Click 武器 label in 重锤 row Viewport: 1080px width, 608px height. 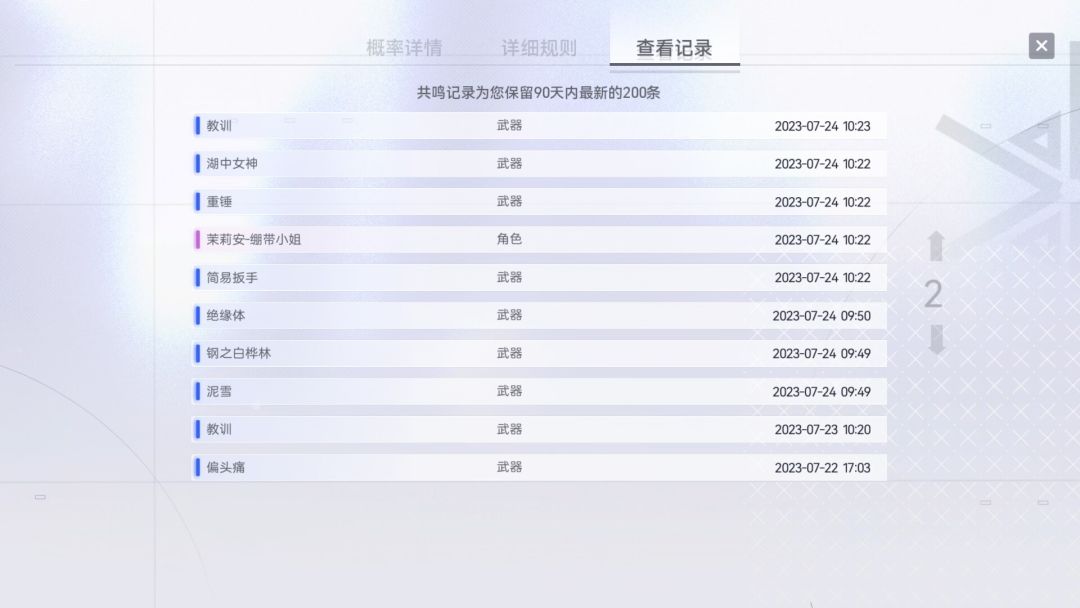[x=509, y=201]
